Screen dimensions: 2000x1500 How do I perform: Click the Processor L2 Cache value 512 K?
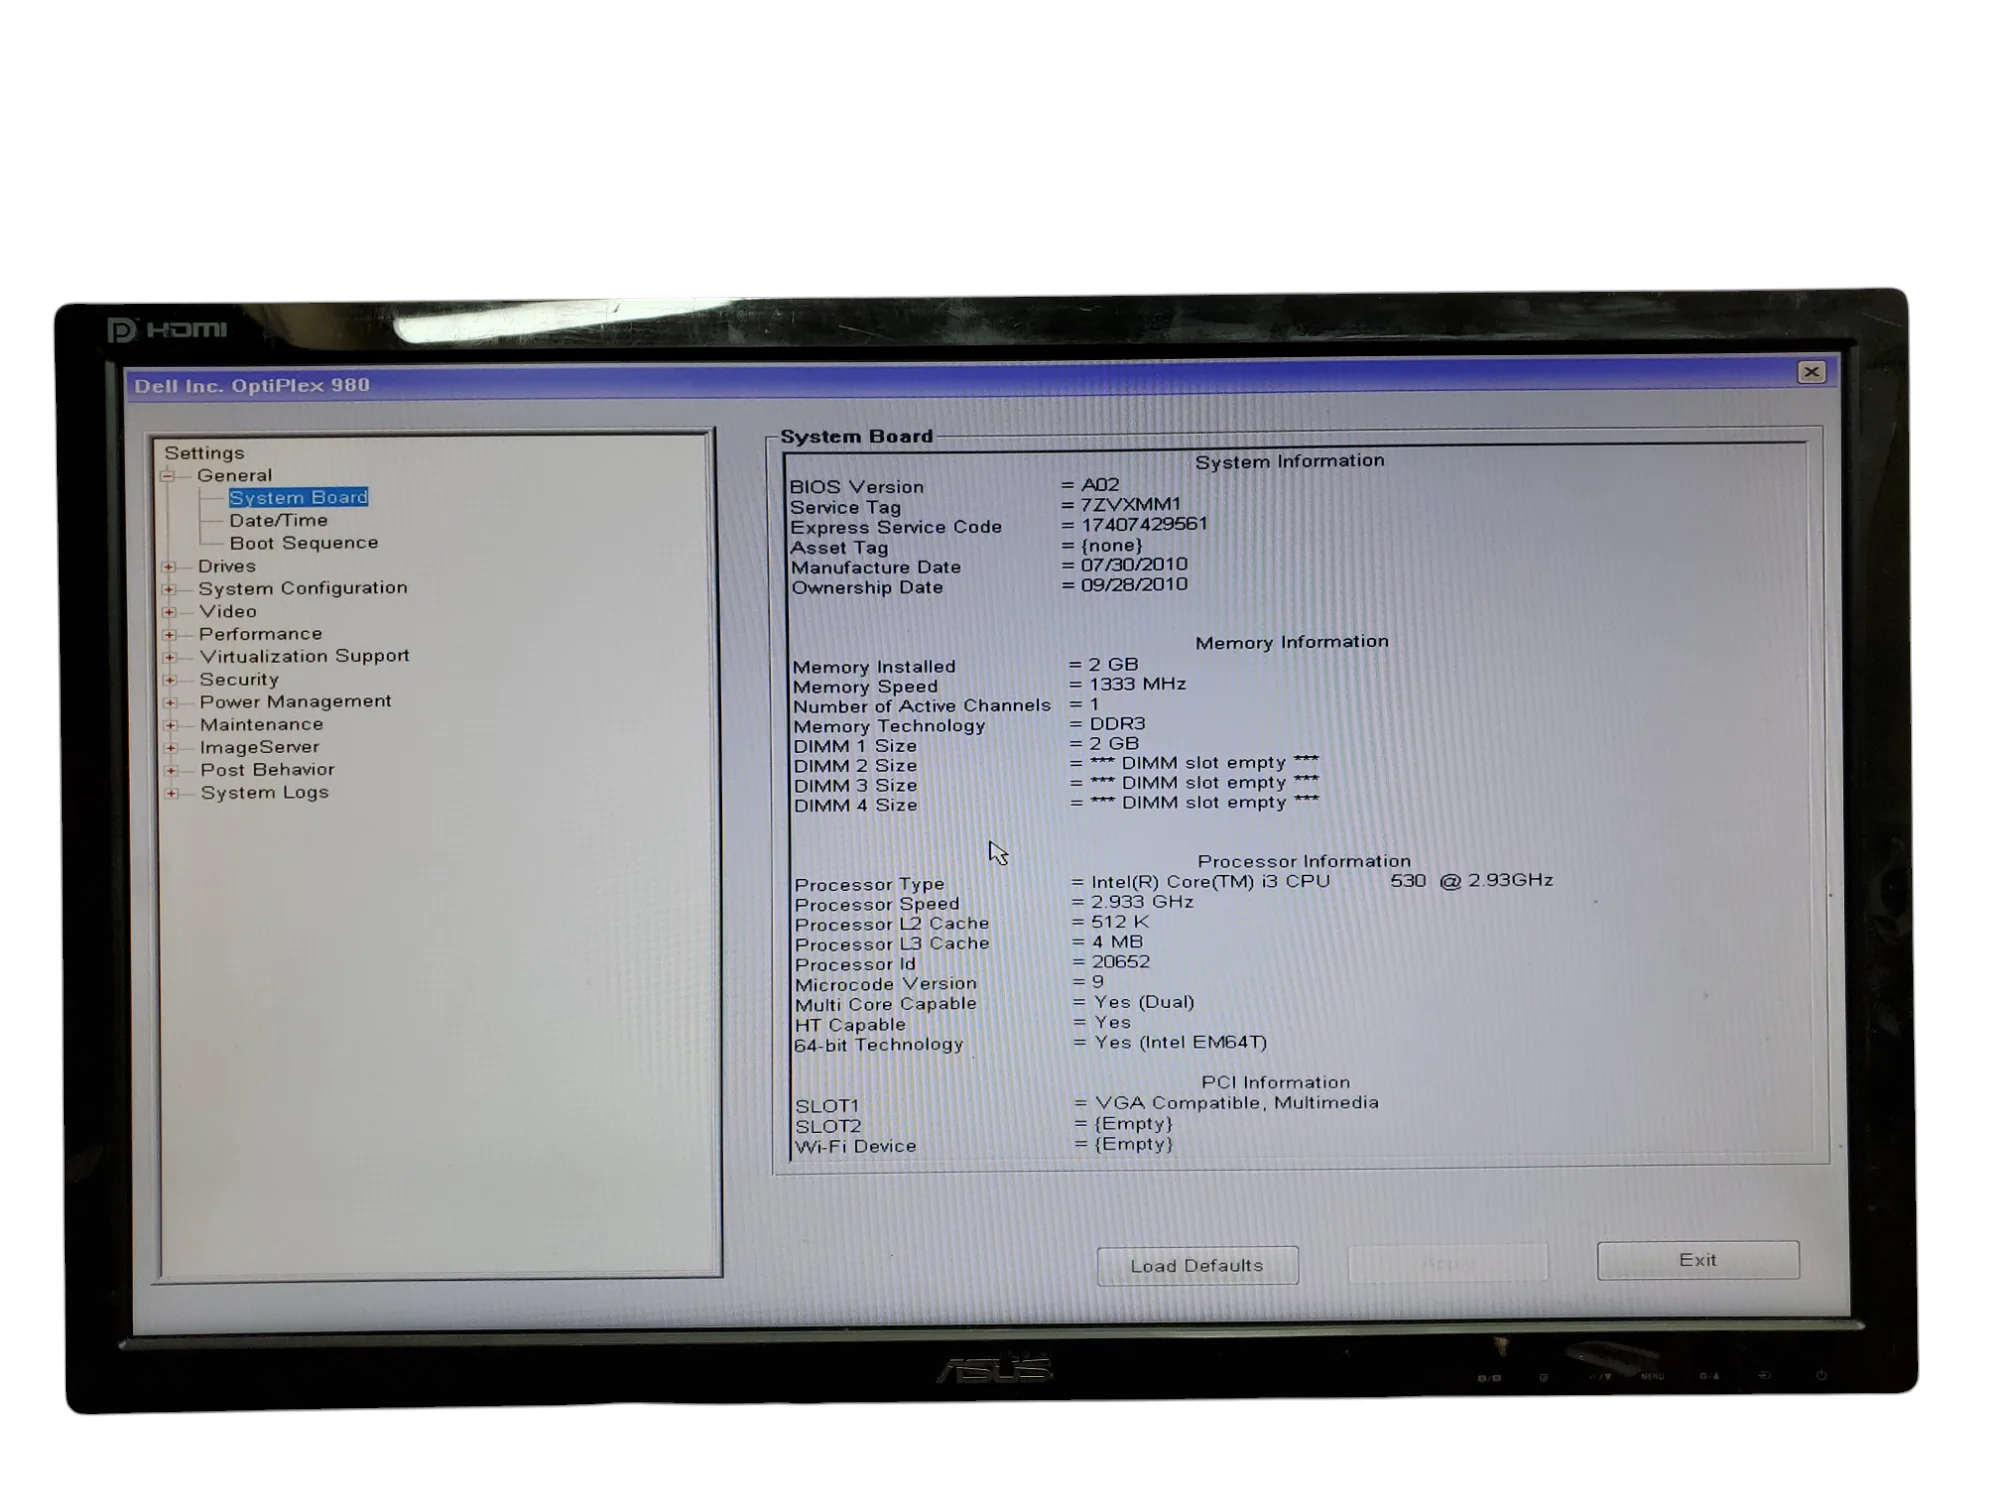pyautogui.click(x=1120, y=922)
